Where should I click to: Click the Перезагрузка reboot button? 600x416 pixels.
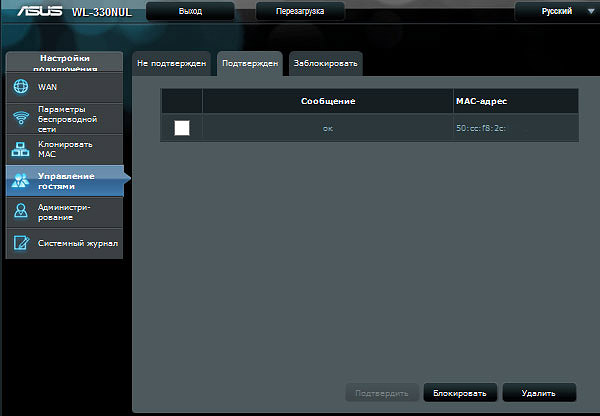coord(300,11)
